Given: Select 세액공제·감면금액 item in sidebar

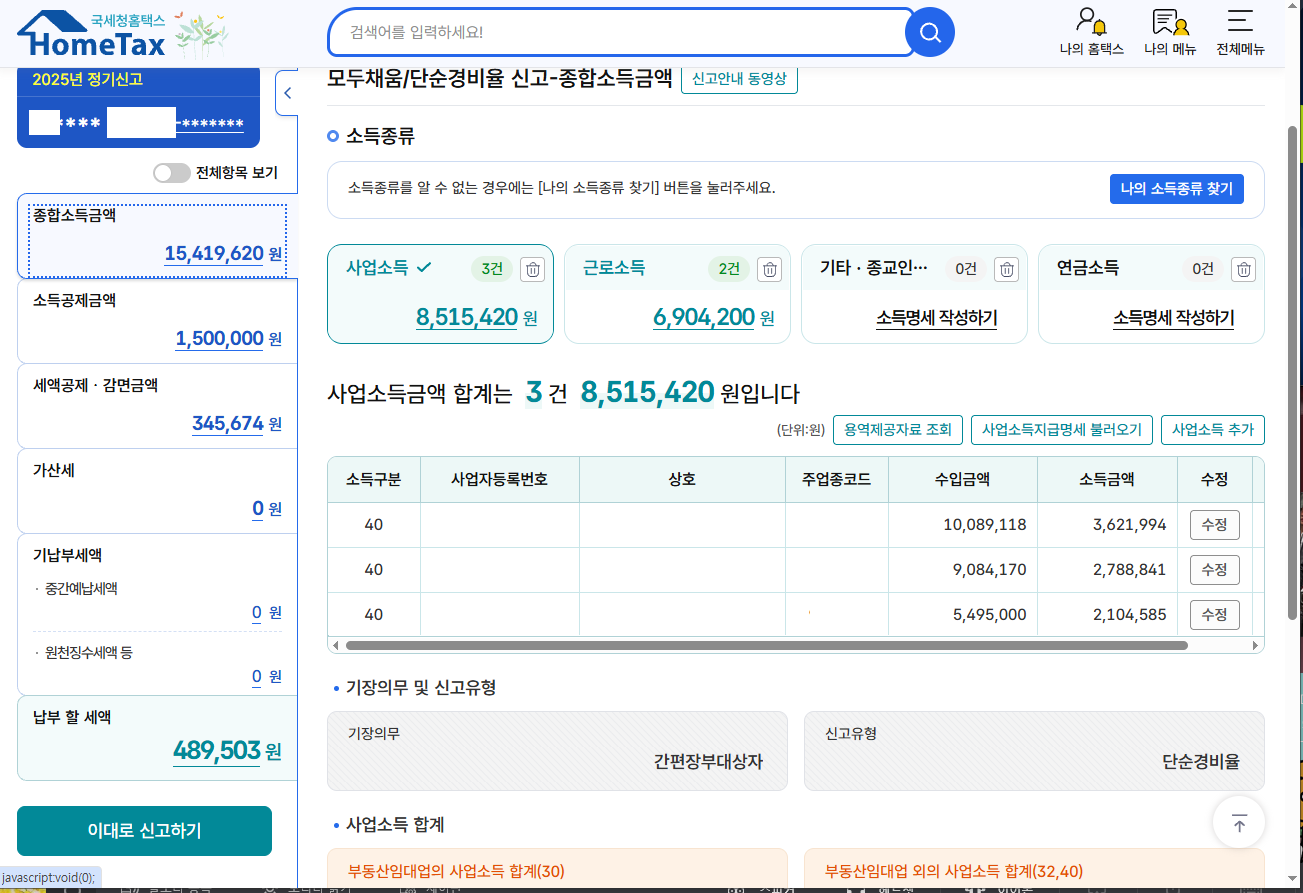Looking at the screenshot, I should tap(157, 406).
